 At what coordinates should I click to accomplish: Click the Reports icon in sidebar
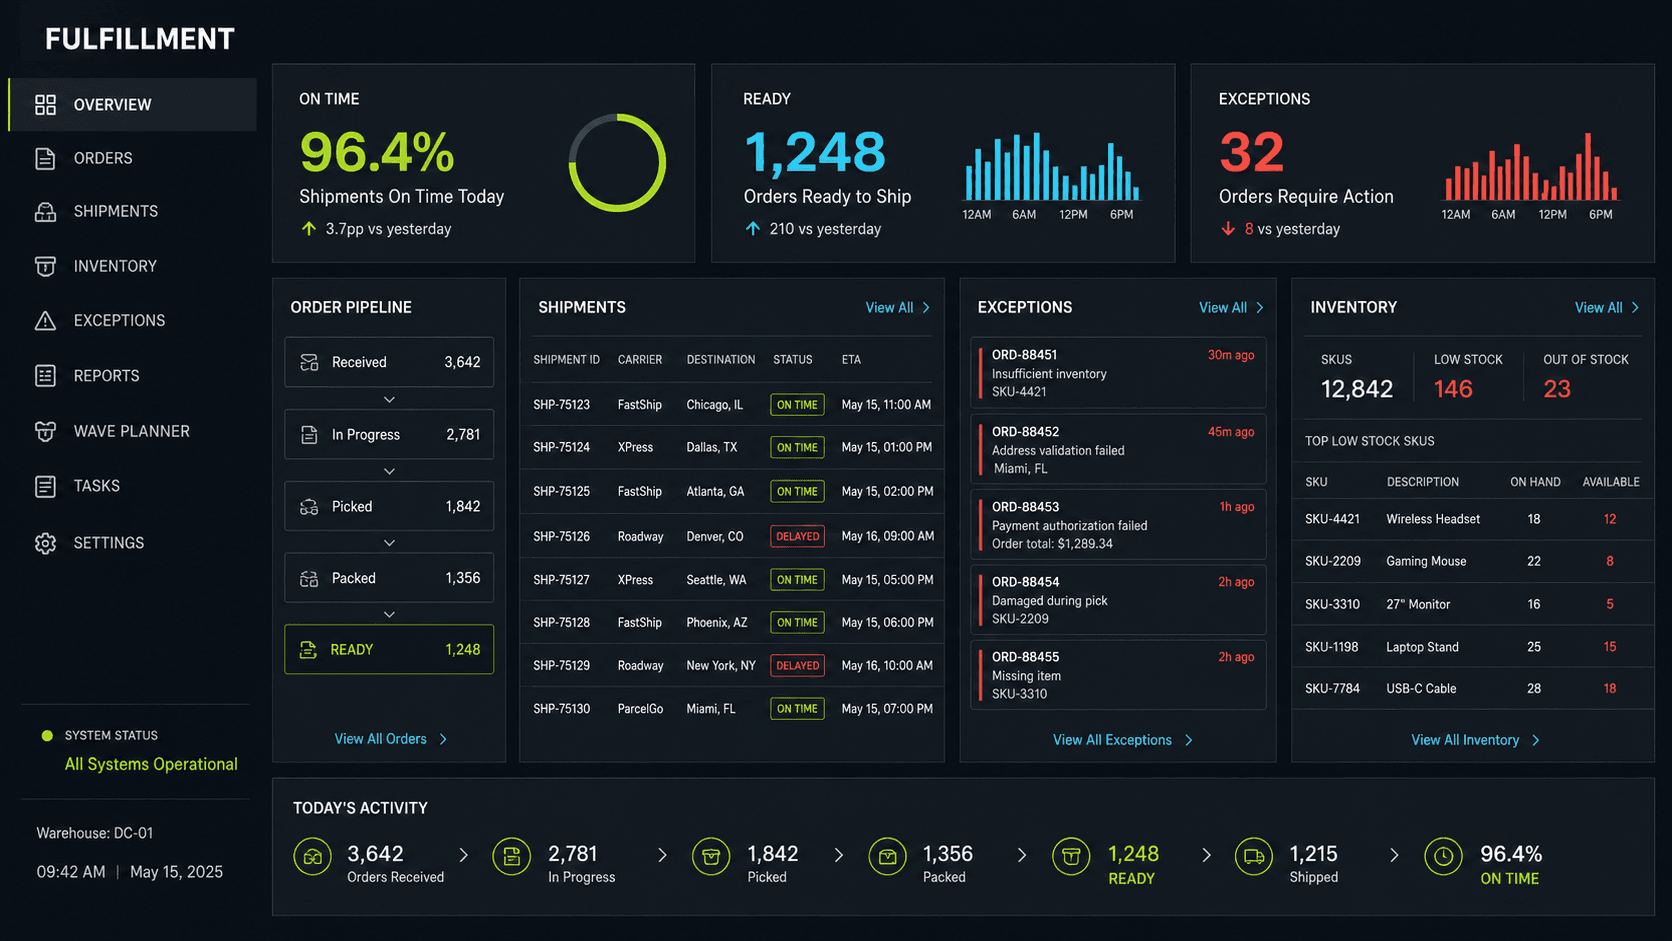(45, 376)
